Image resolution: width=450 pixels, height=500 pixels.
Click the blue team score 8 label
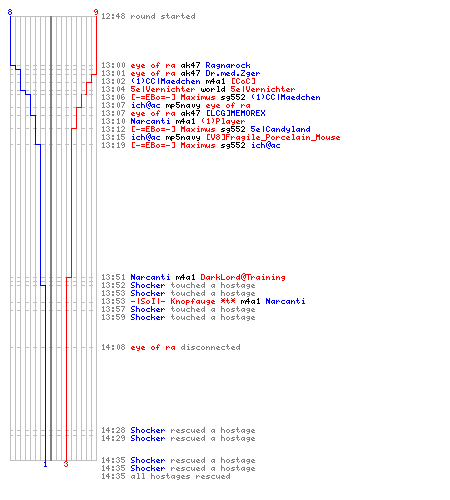(10, 12)
